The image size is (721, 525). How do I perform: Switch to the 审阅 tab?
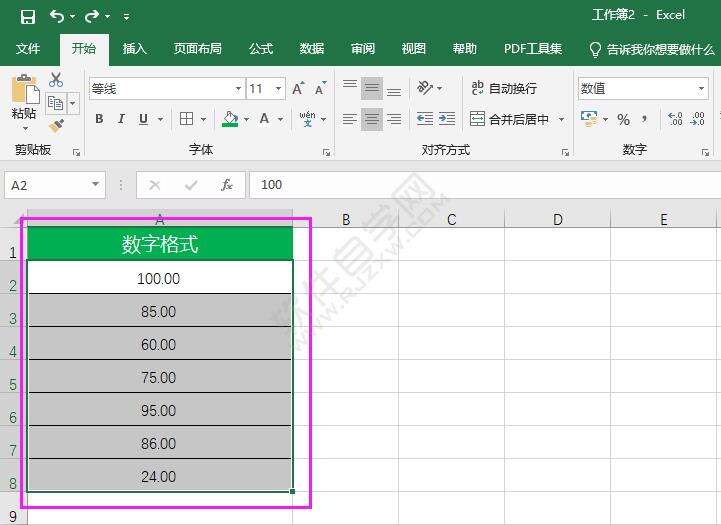click(363, 49)
